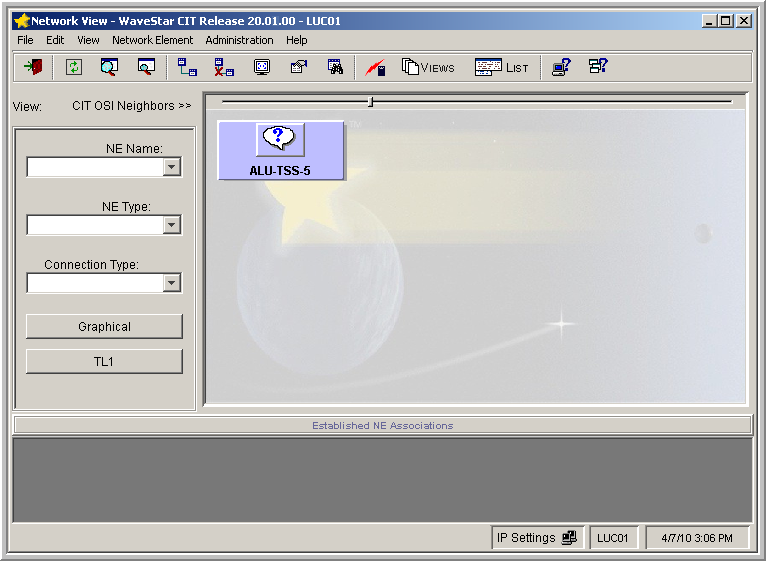
Task: Expand the NE Name dropdown
Action: (172, 167)
